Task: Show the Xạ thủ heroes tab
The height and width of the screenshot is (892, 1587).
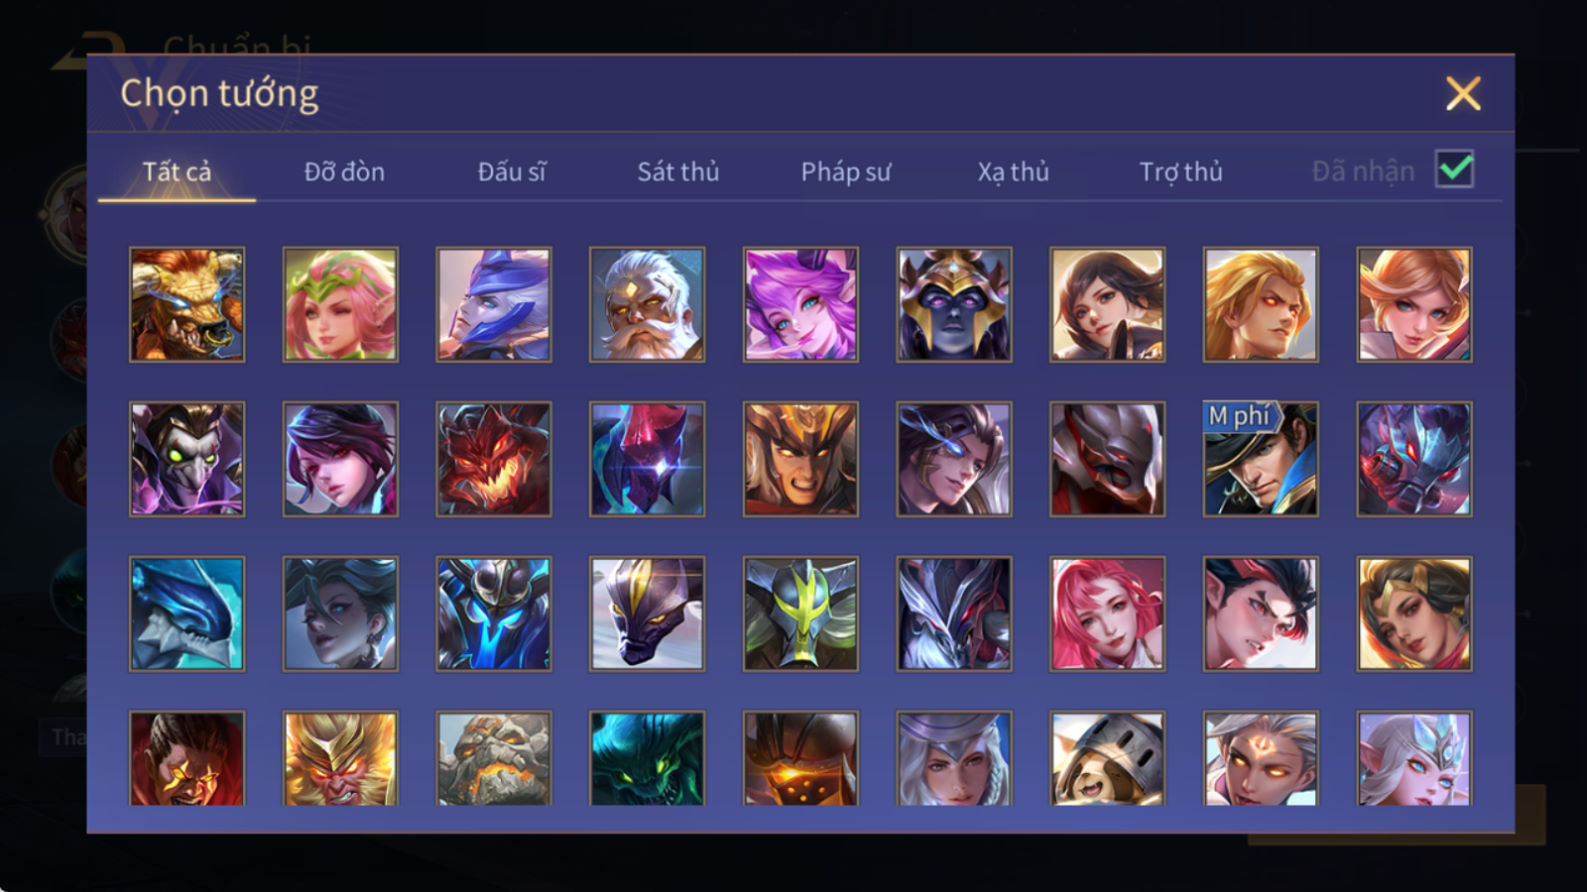Action: tap(1013, 172)
